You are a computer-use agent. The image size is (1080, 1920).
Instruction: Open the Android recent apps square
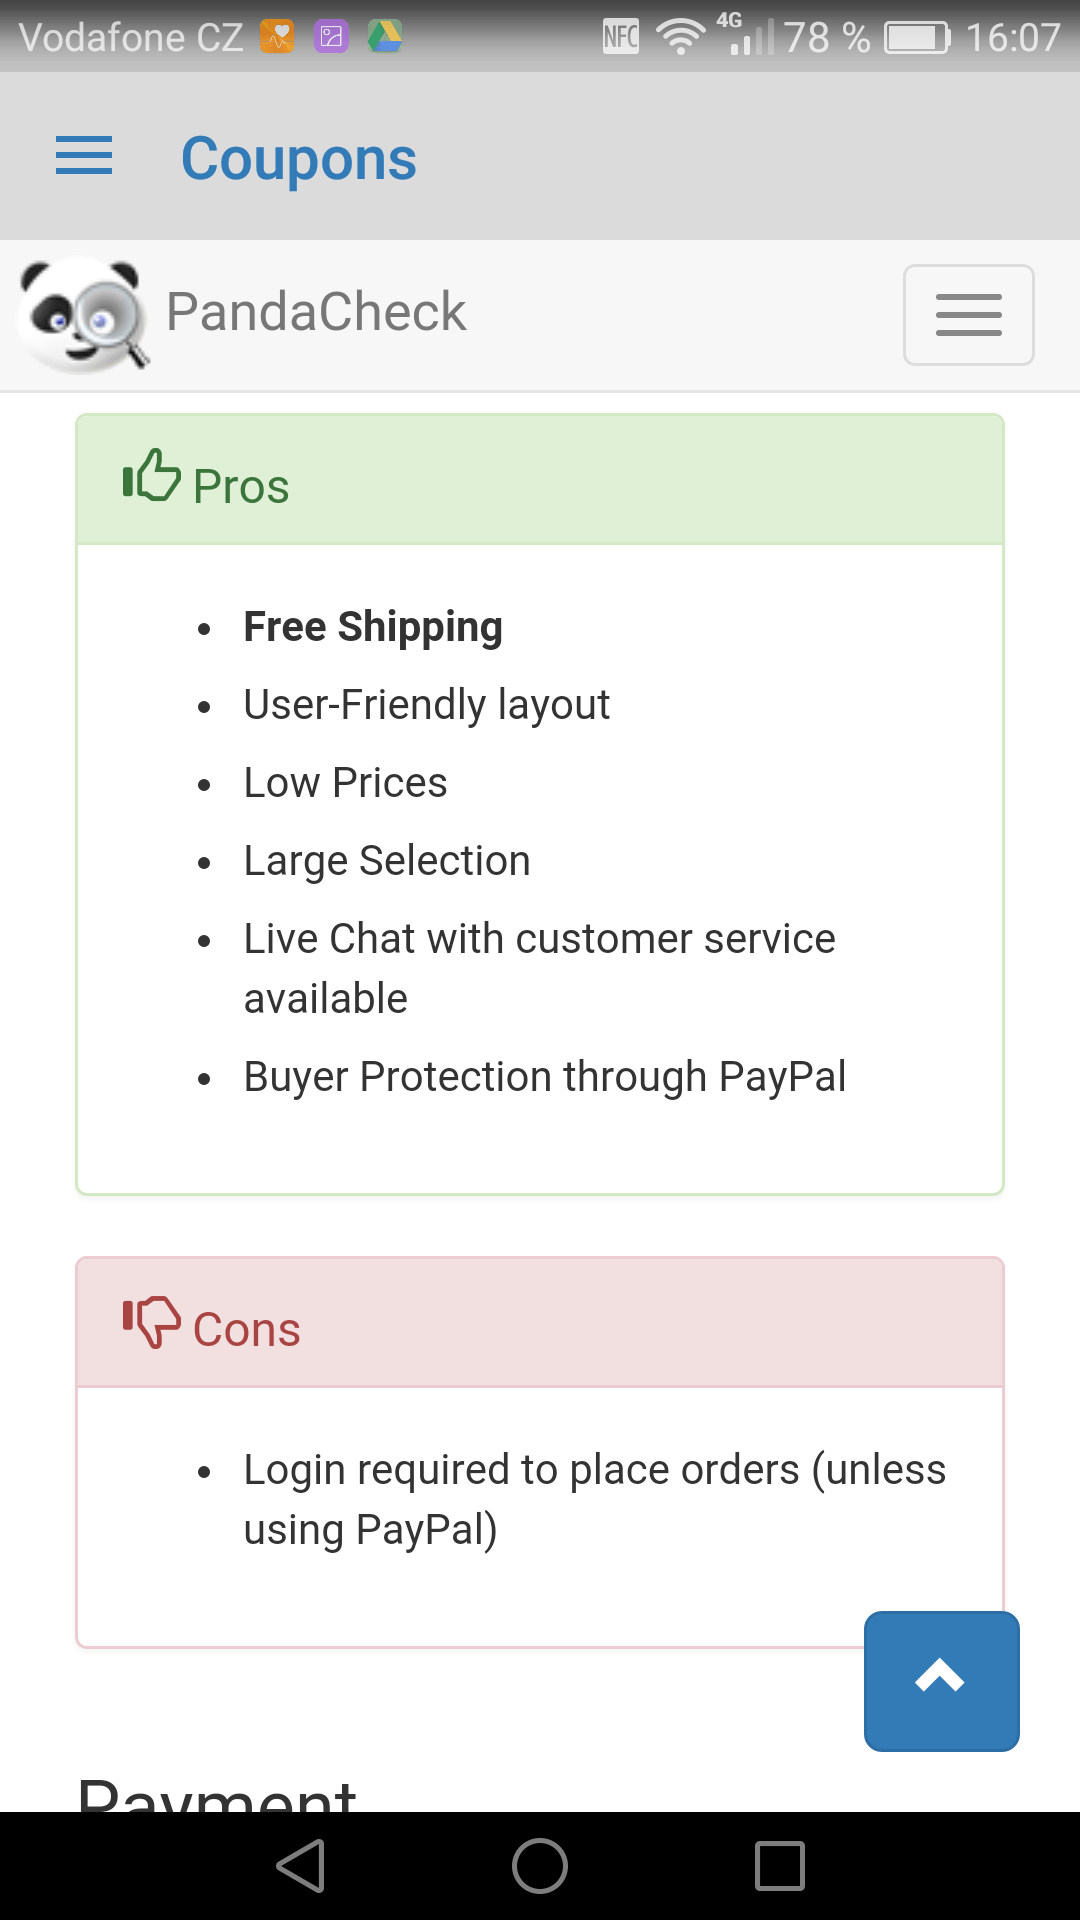[780, 1866]
